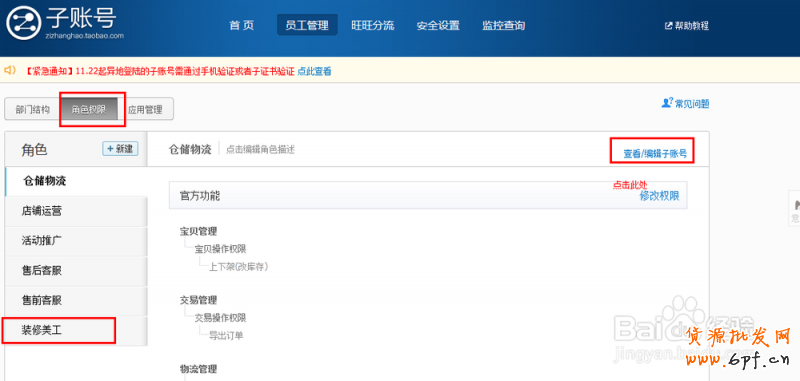Click the 修改权限 link
Screen dimensions: 800x381
(x=659, y=196)
